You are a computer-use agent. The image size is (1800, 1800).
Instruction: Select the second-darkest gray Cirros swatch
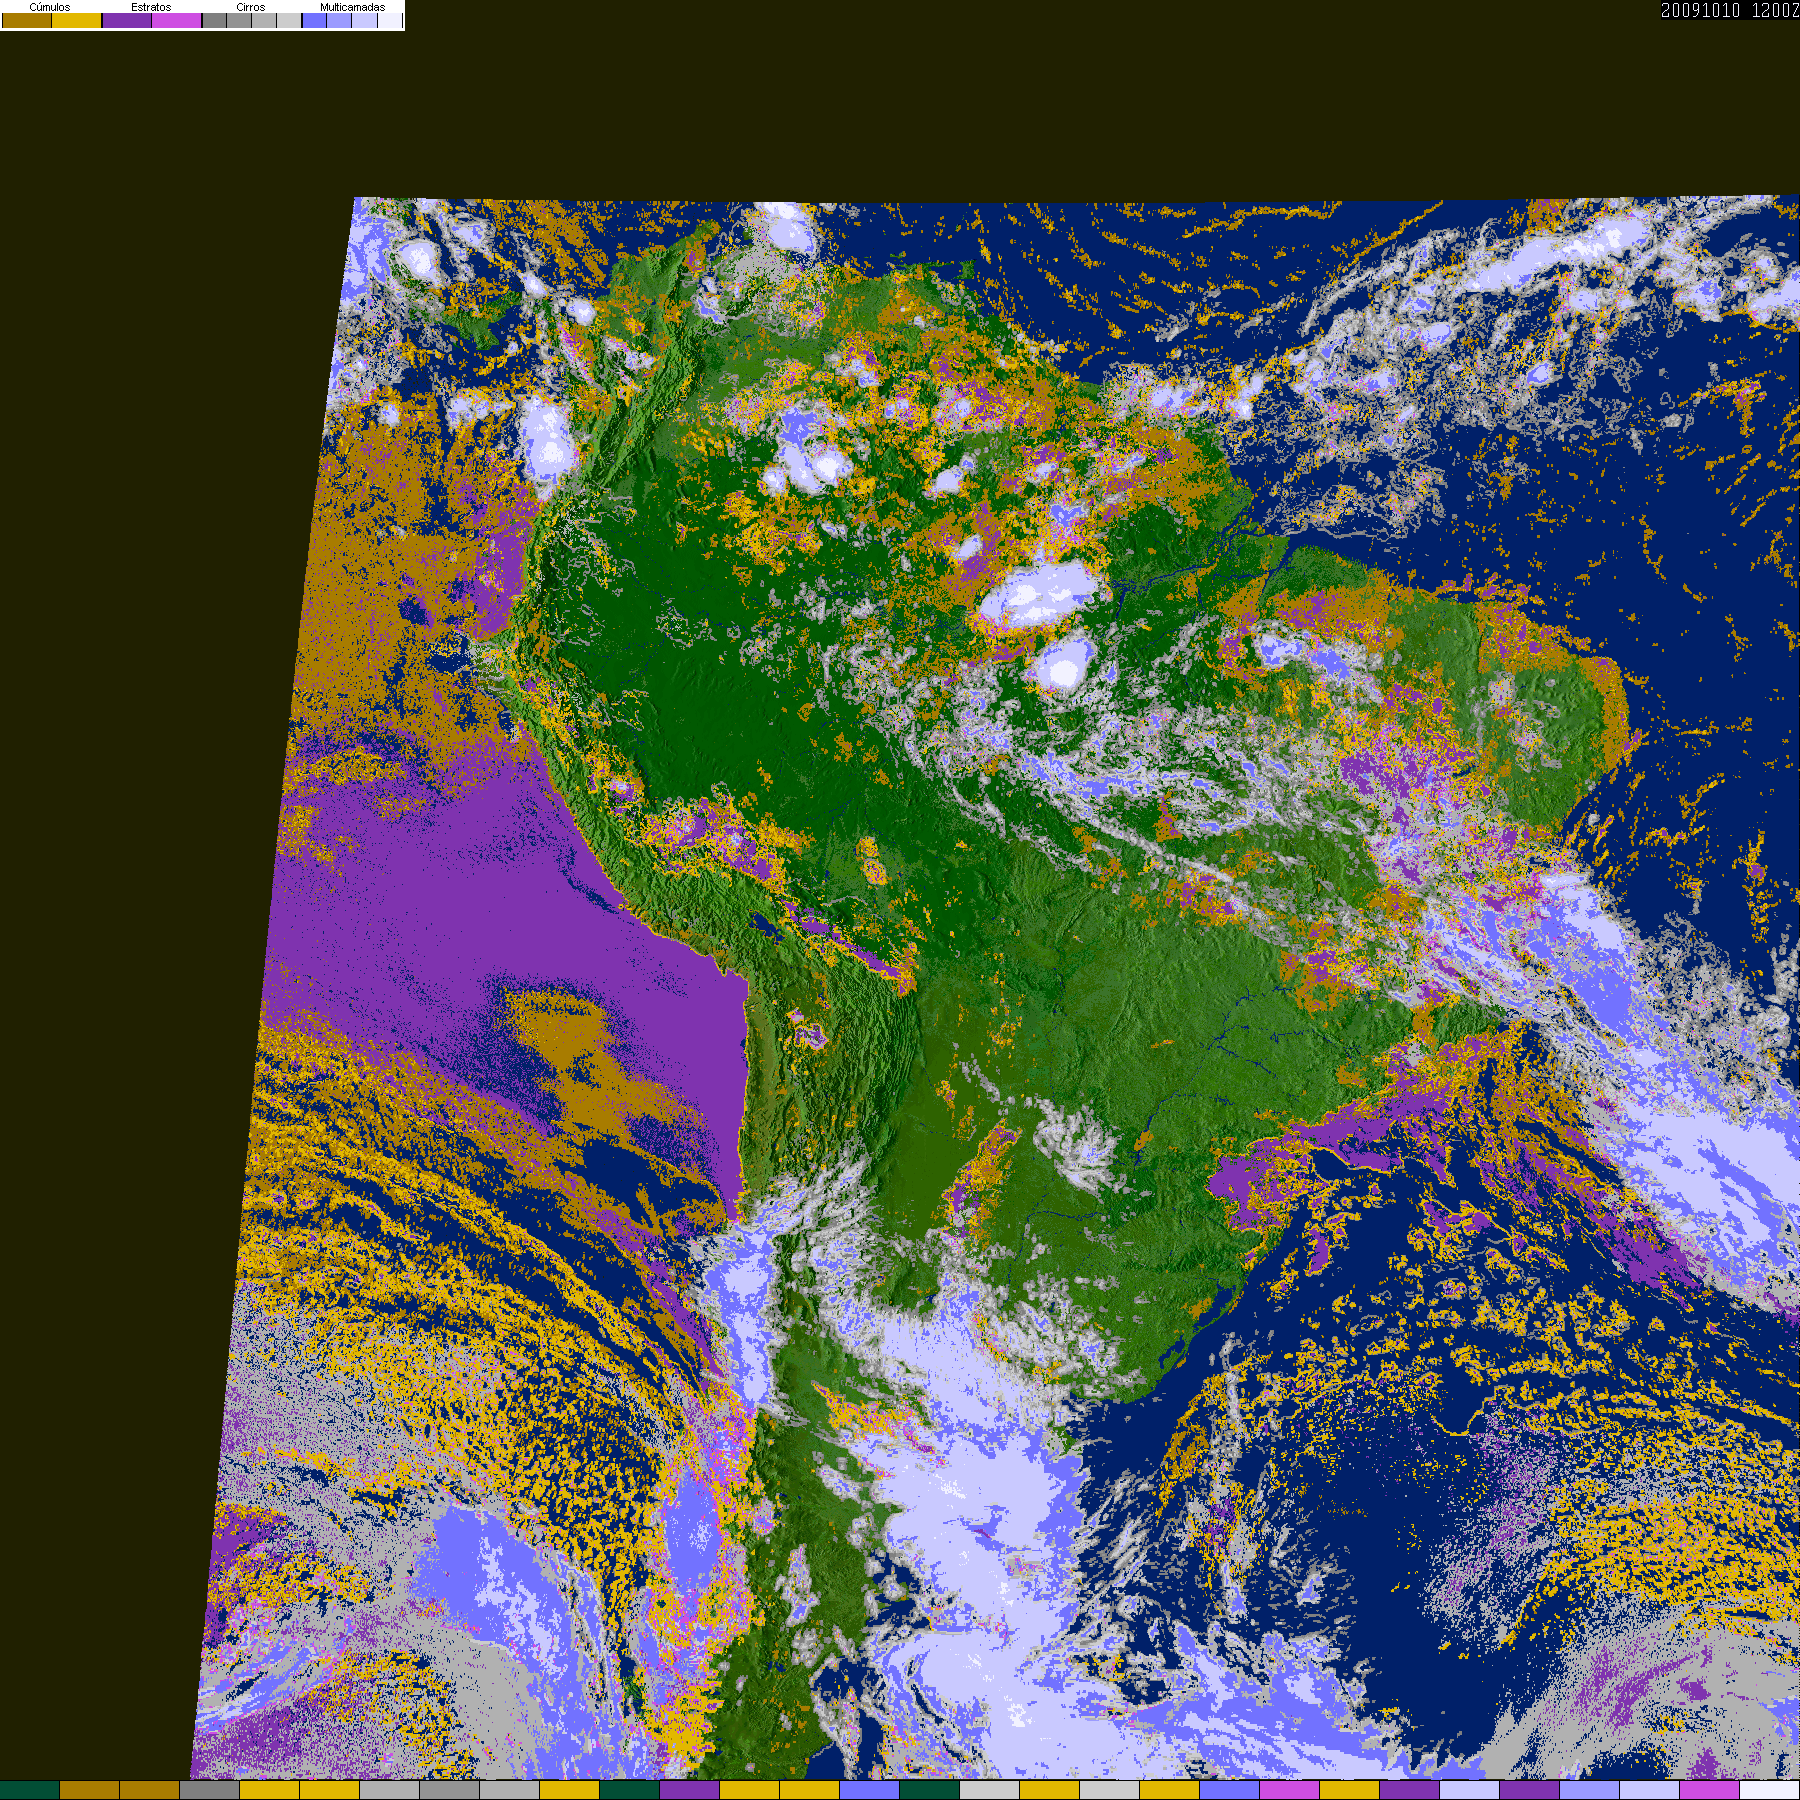tap(239, 21)
